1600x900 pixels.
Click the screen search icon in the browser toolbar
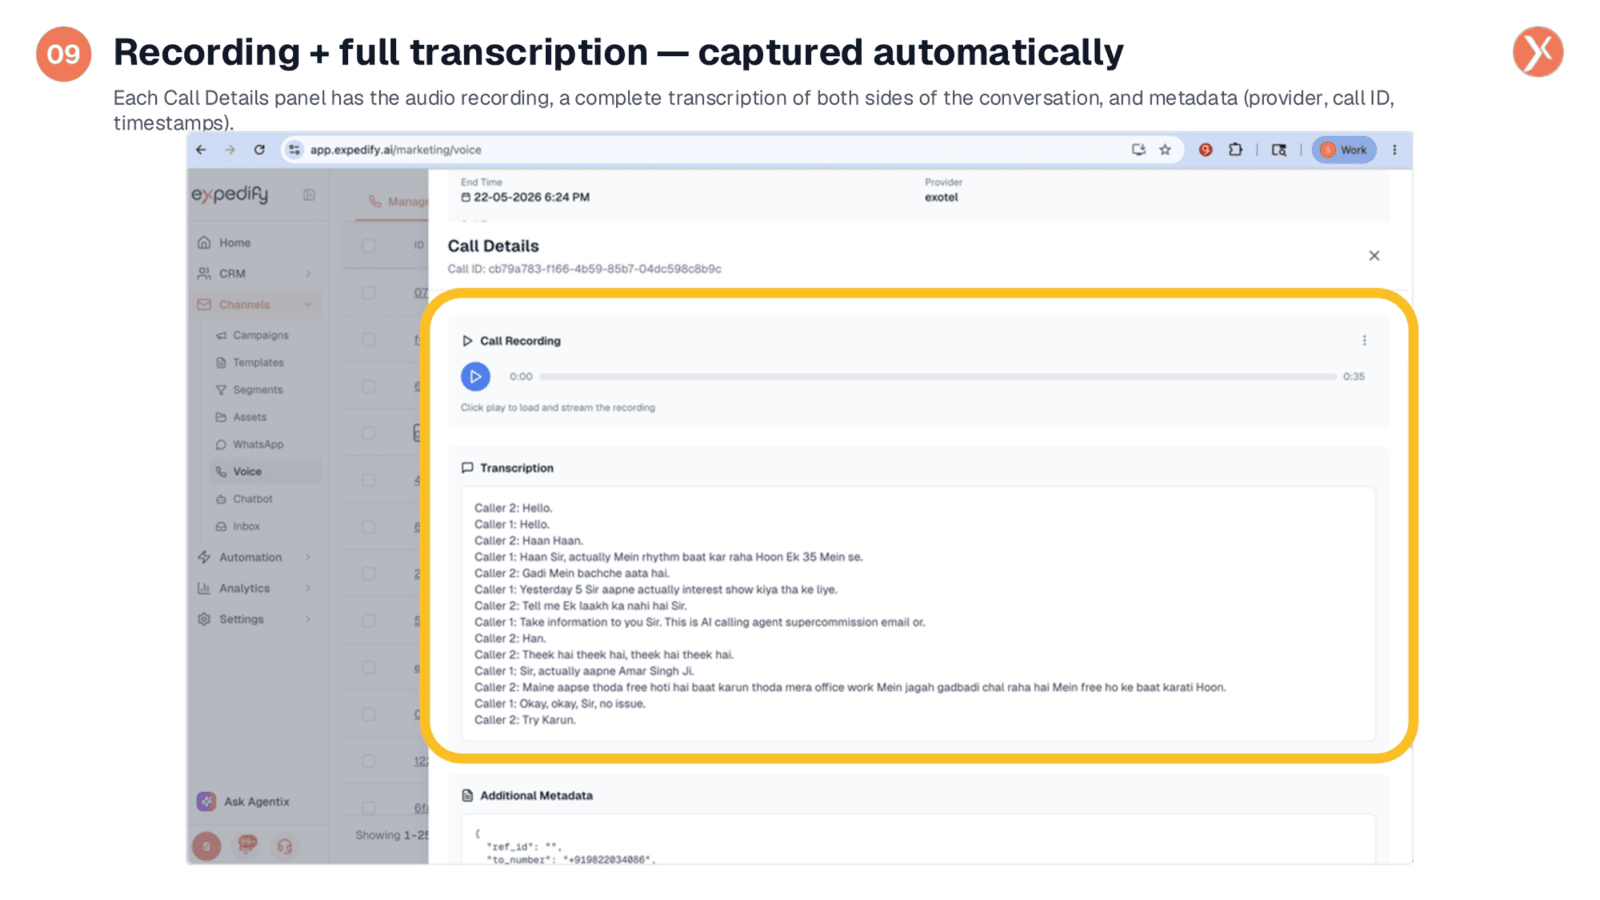(x=1279, y=150)
